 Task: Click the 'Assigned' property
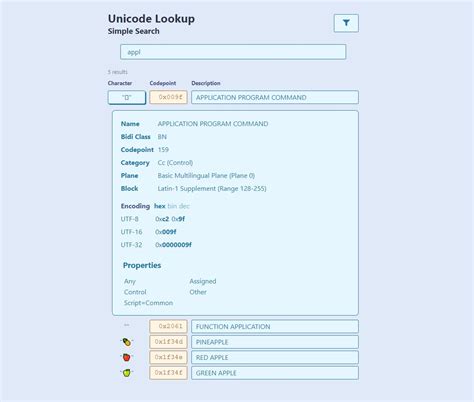tap(203, 281)
